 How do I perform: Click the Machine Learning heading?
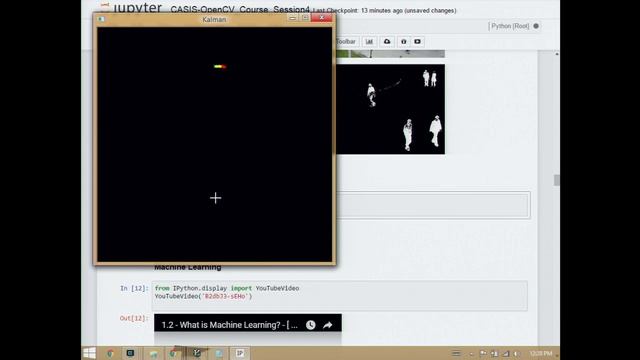[188, 268]
